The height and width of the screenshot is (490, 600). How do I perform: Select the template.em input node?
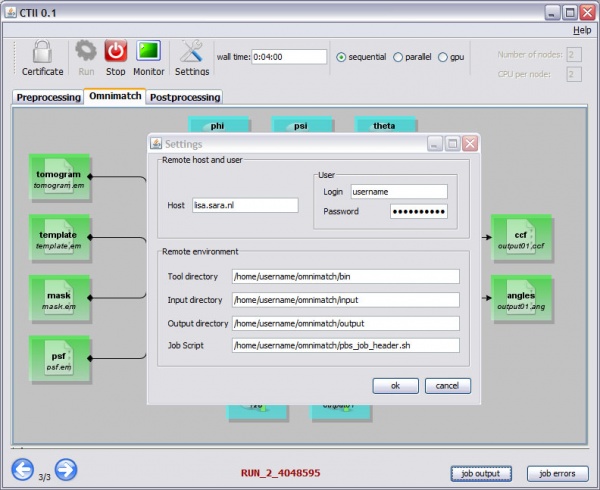coord(59,240)
